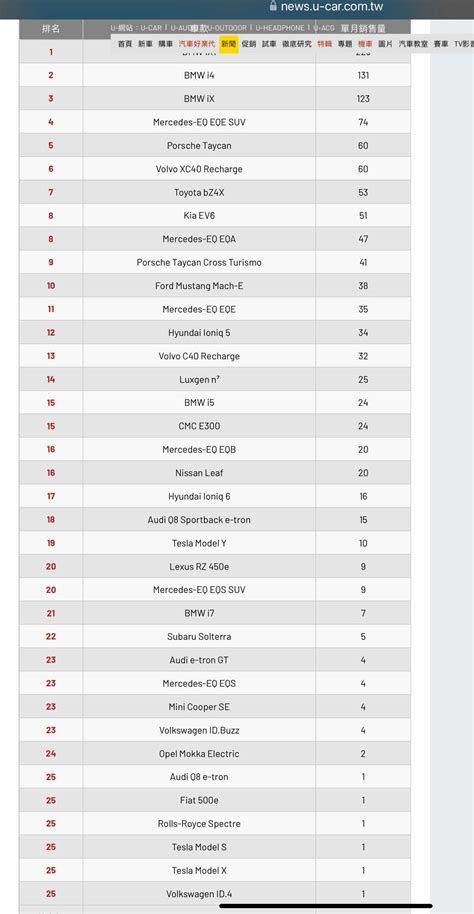Visit the U-CAR site link
Screen dimensions: 474x914
point(151,27)
